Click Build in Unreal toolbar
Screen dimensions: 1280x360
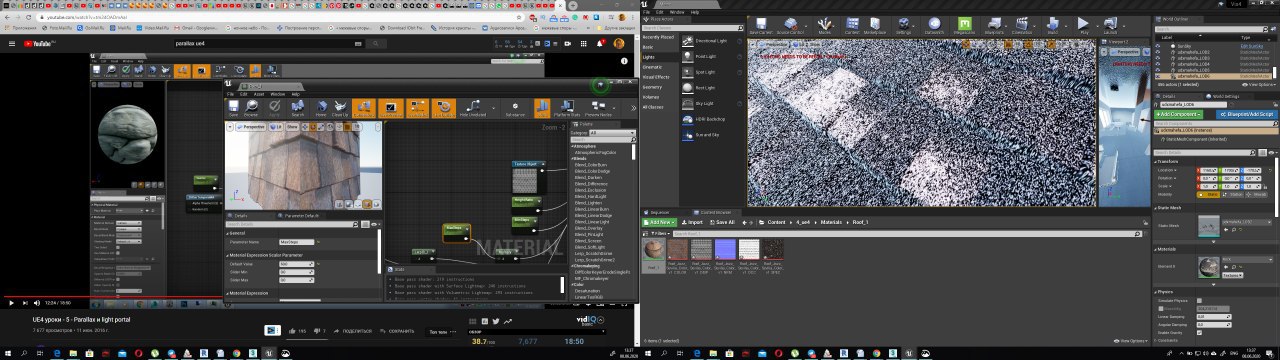pyautogui.click(x=1052, y=25)
